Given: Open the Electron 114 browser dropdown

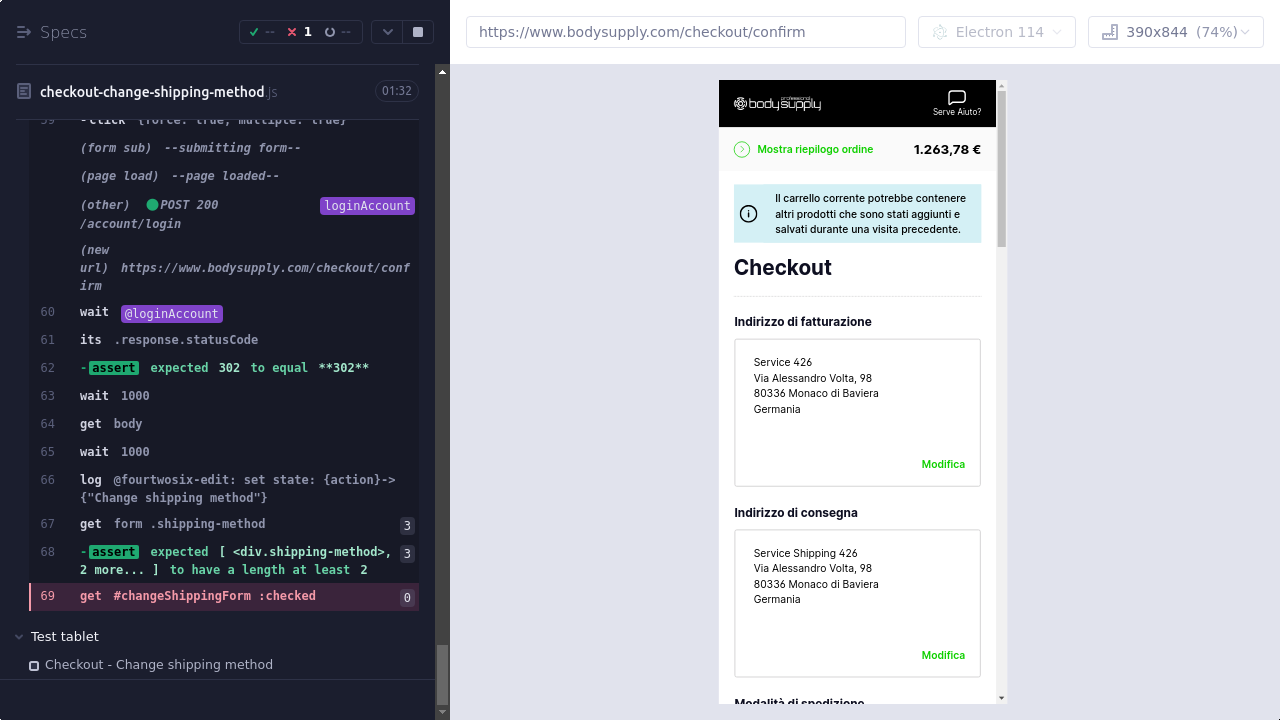Looking at the screenshot, I should (x=996, y=32).
